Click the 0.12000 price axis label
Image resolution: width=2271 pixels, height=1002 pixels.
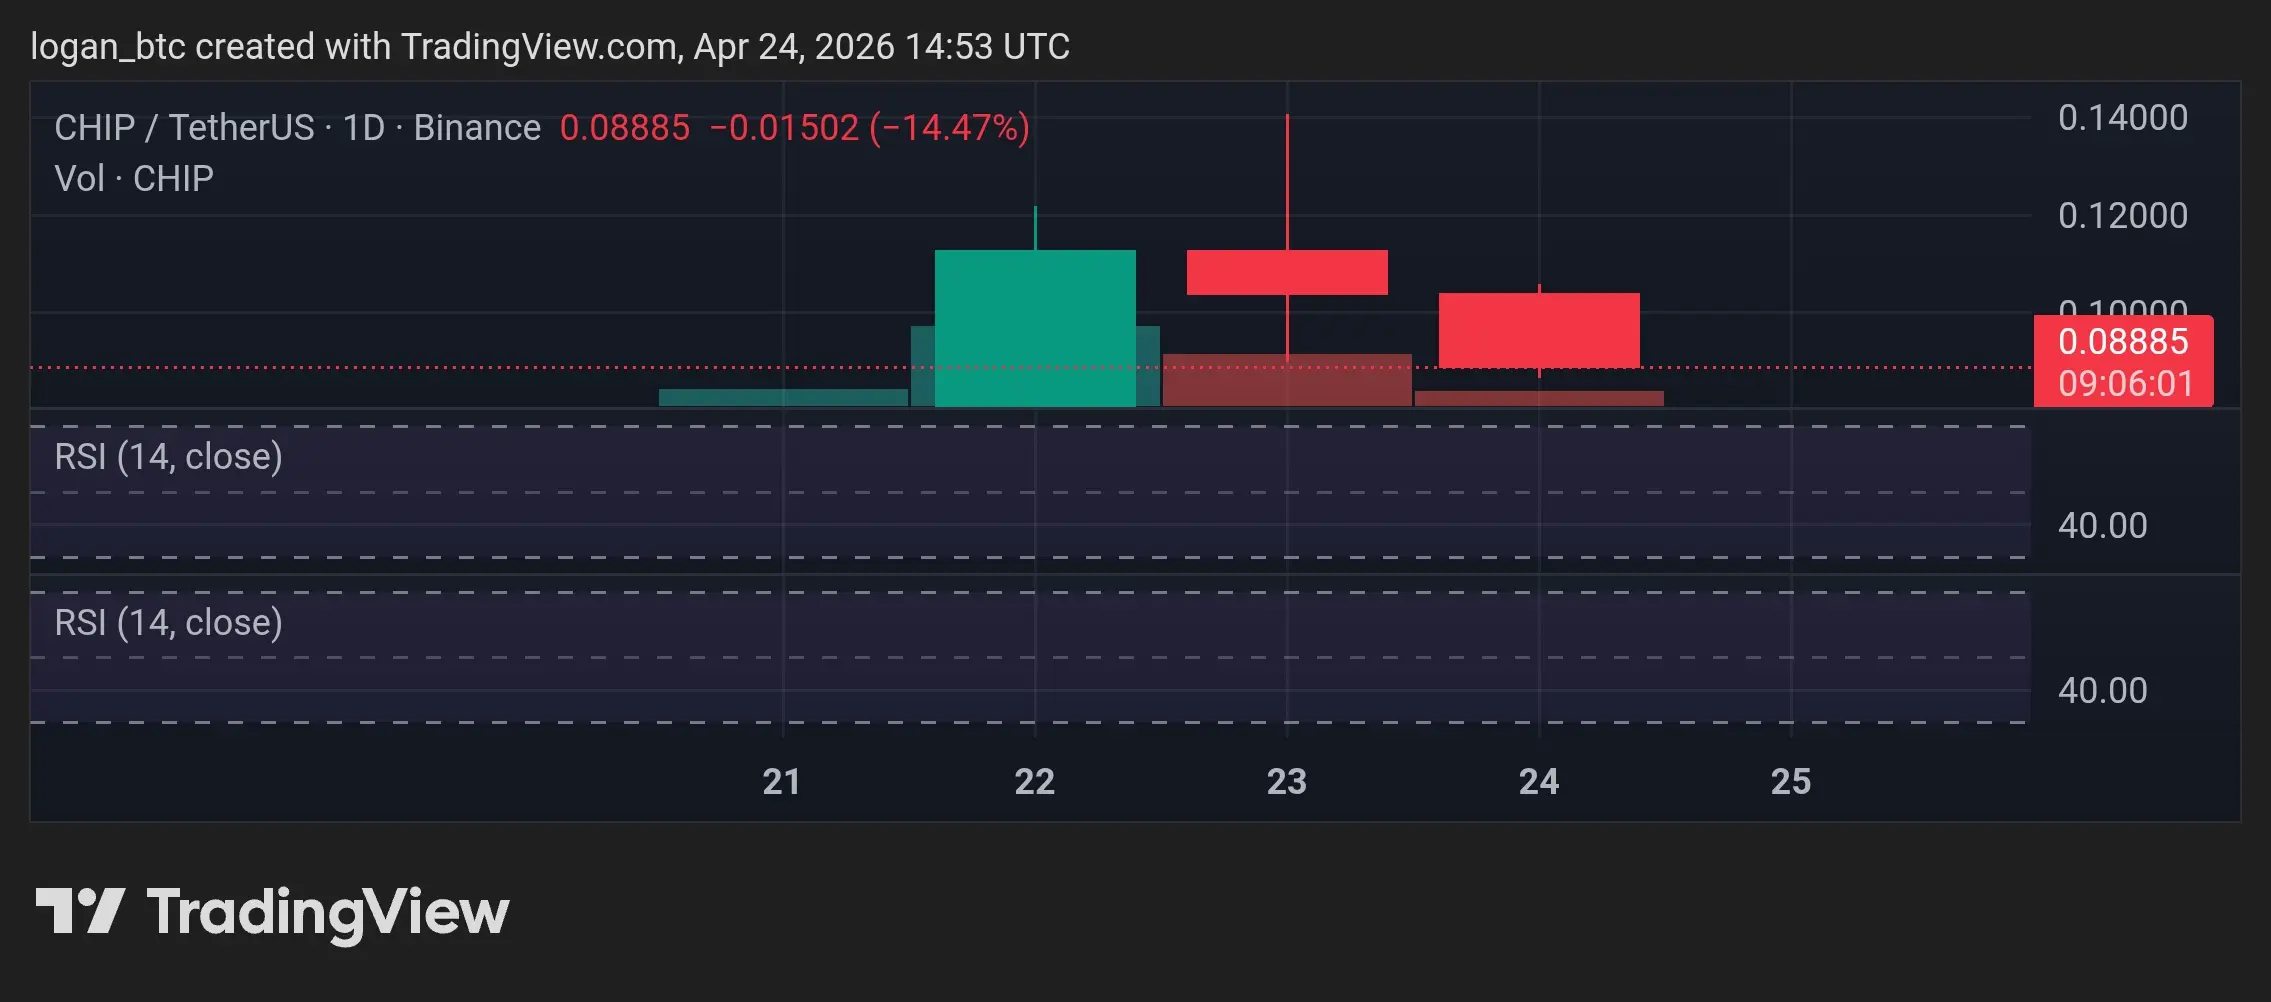2123,216
